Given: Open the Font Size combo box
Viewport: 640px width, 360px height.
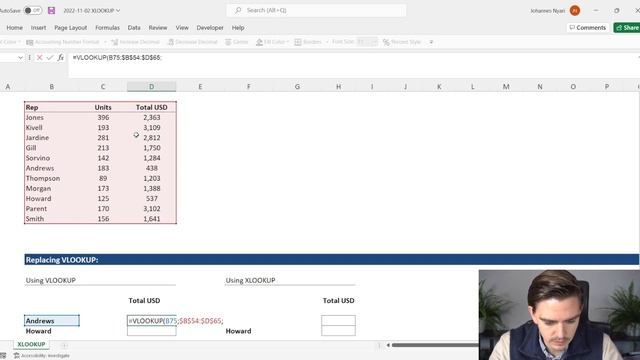Looking at the screenshot, I should coord(367,42).
